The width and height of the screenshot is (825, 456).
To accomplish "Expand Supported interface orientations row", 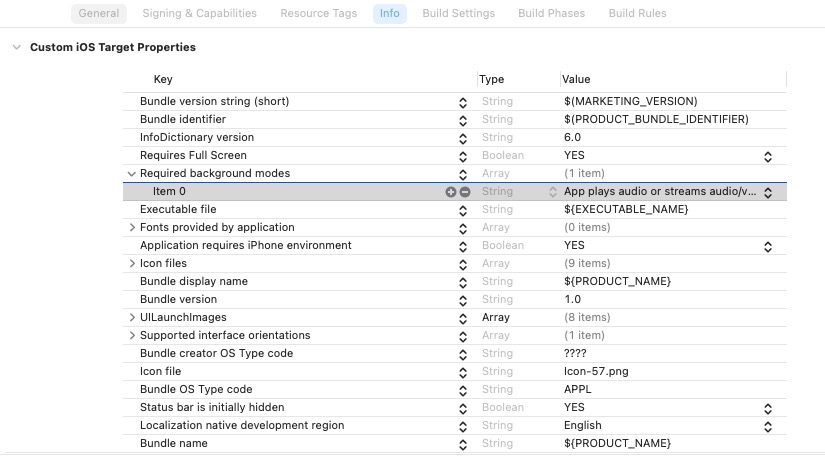I will (x=131, y=336).
